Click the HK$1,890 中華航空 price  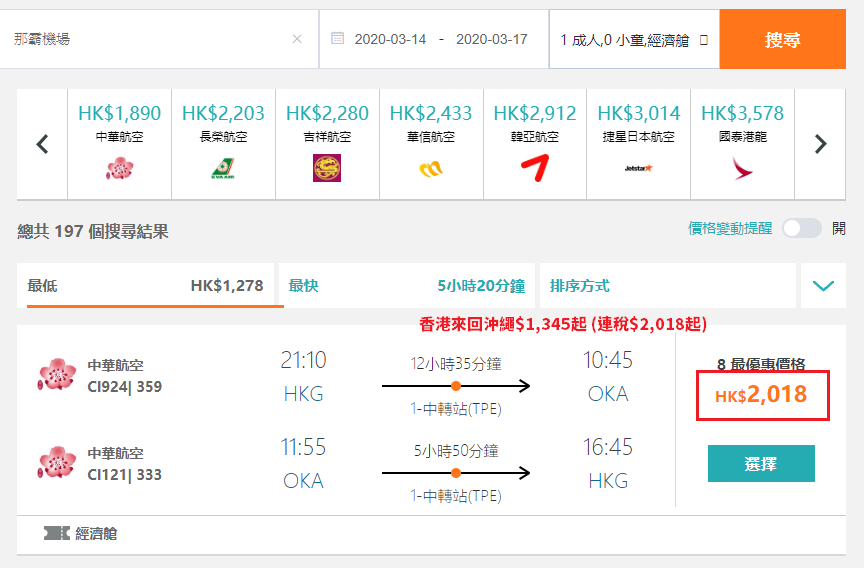point(120,113)
